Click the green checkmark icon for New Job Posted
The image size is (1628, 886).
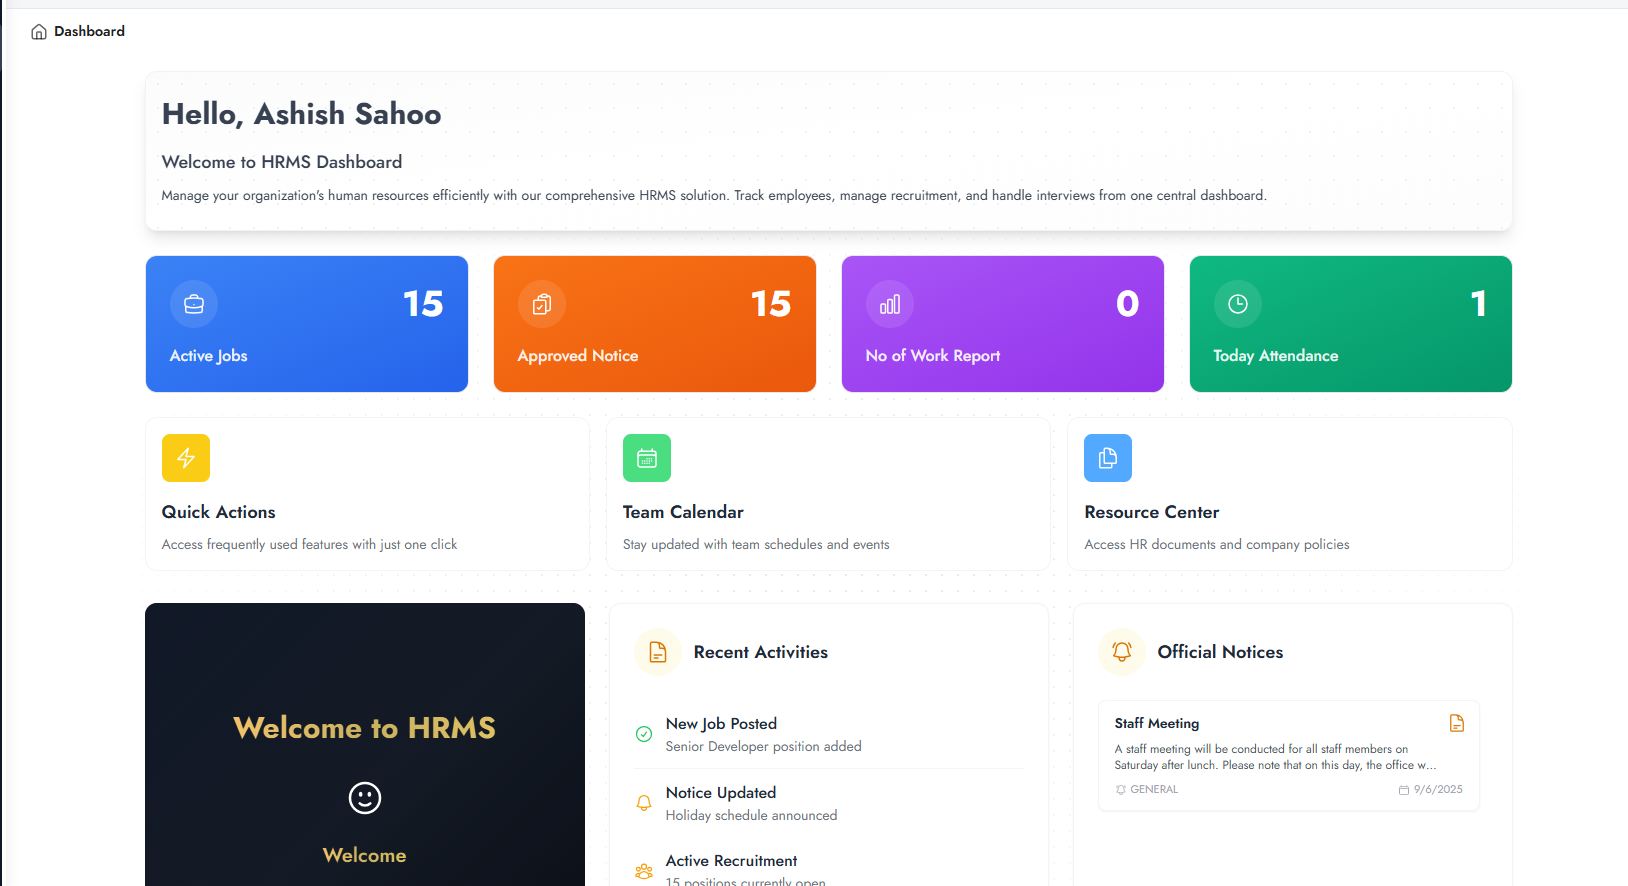coord(644,734)
